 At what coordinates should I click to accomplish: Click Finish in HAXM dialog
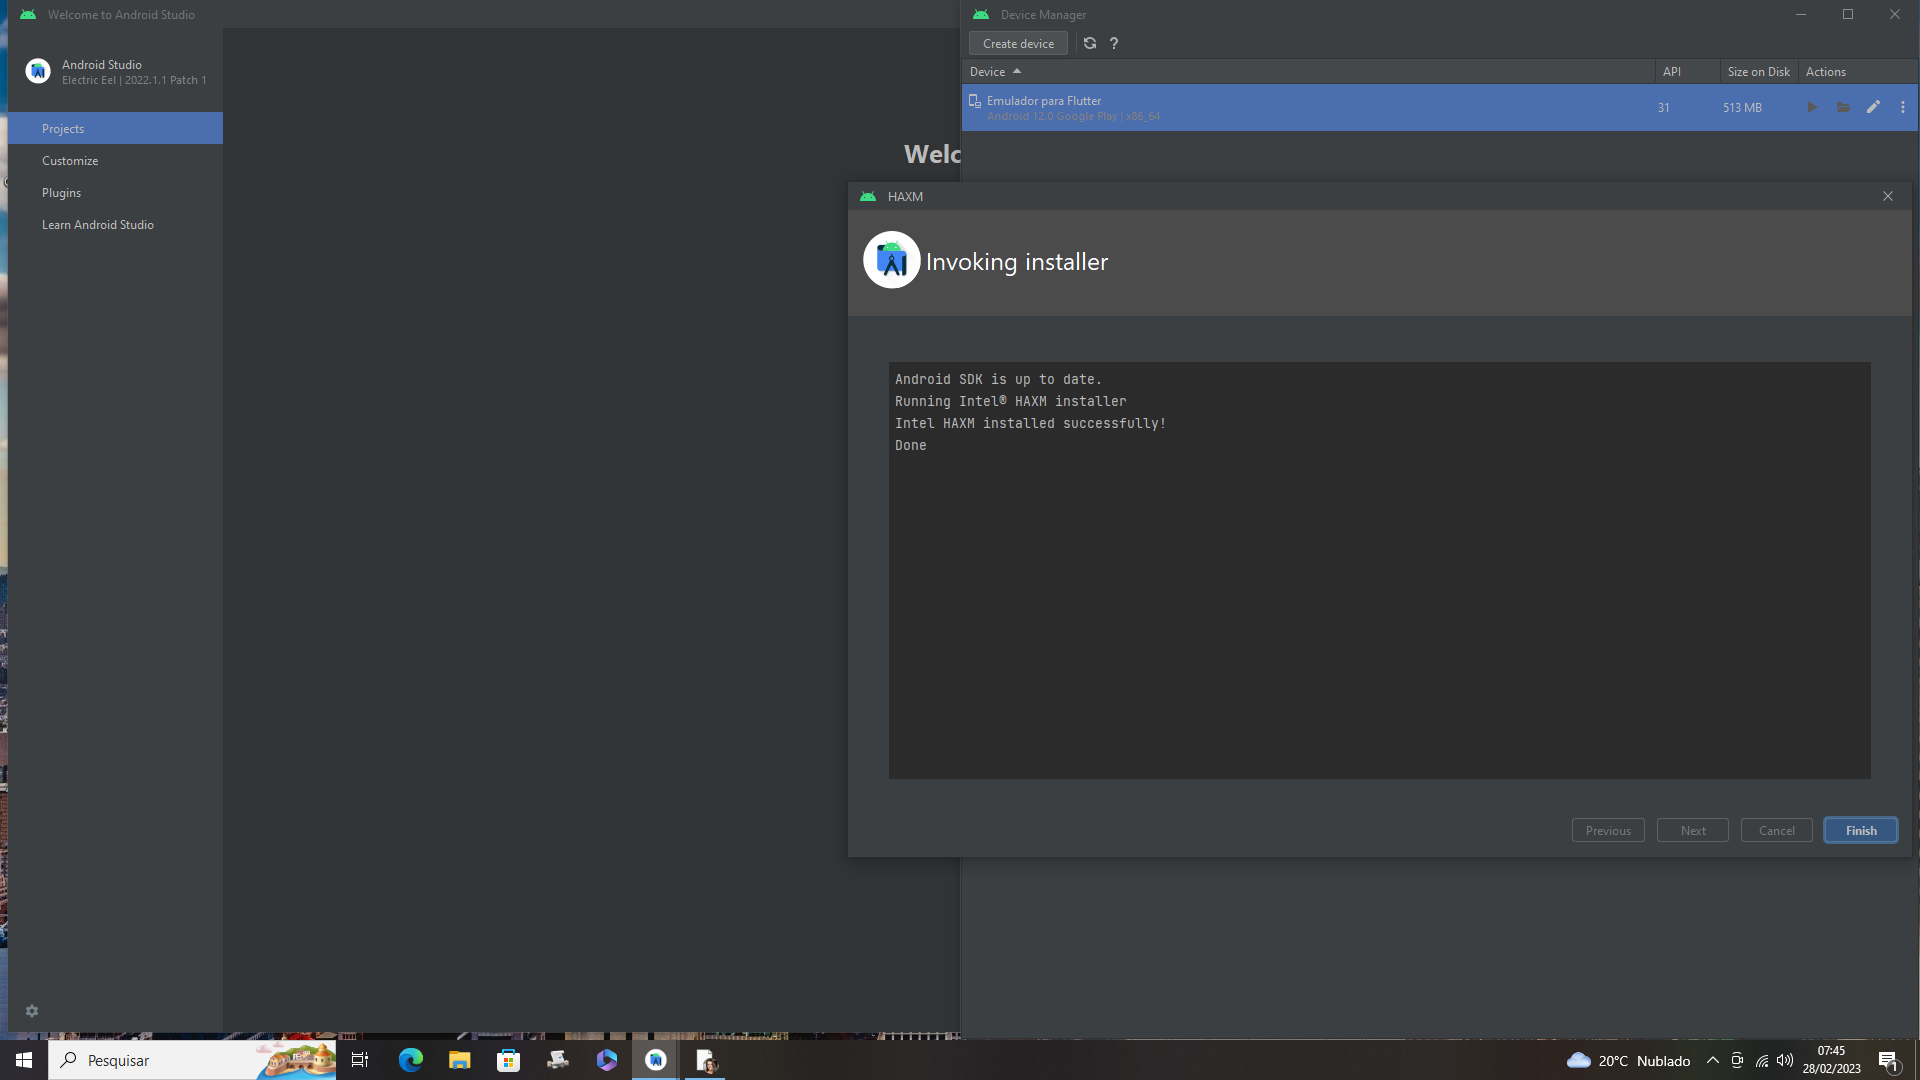(1861, 830)
